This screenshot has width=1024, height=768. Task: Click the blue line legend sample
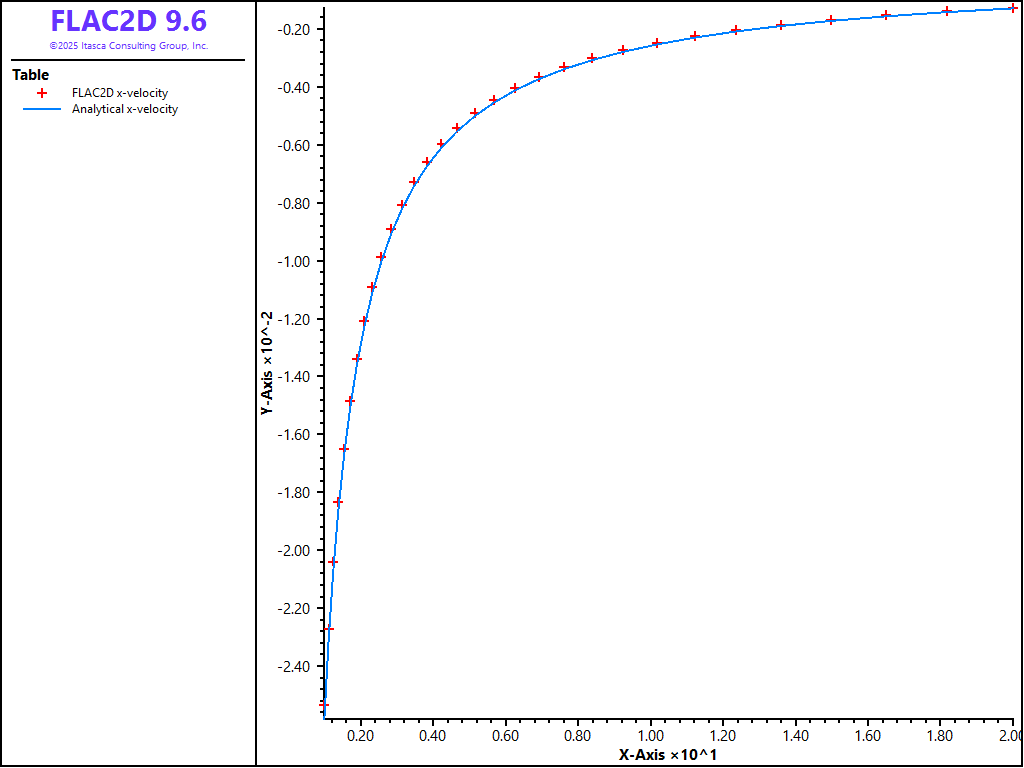[x=42, y=110]
